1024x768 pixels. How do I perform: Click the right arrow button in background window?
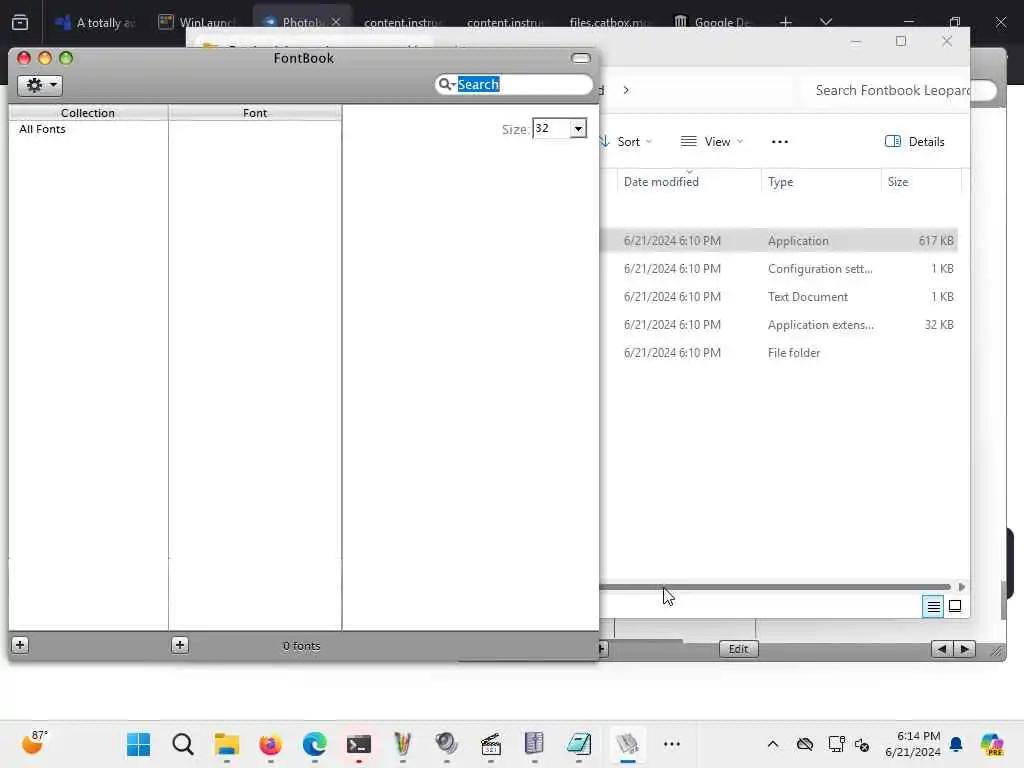pos(965,648)
